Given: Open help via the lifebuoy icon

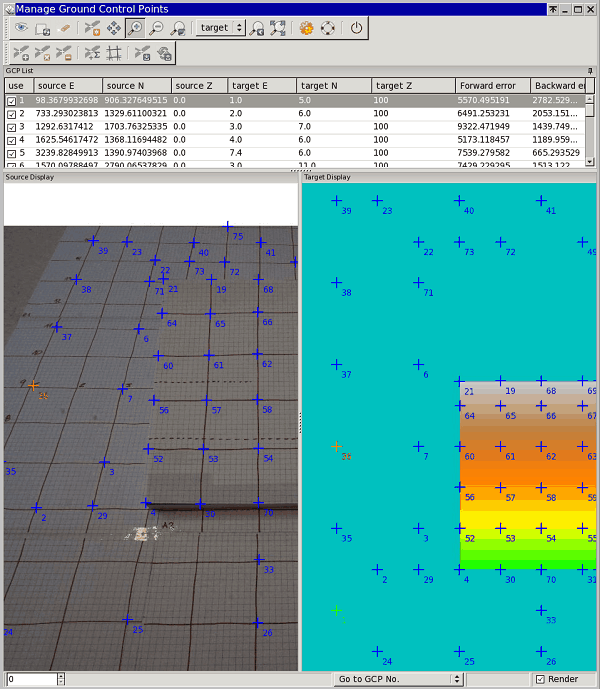Looking at the screenshot, I should click(x=327, y=28).
